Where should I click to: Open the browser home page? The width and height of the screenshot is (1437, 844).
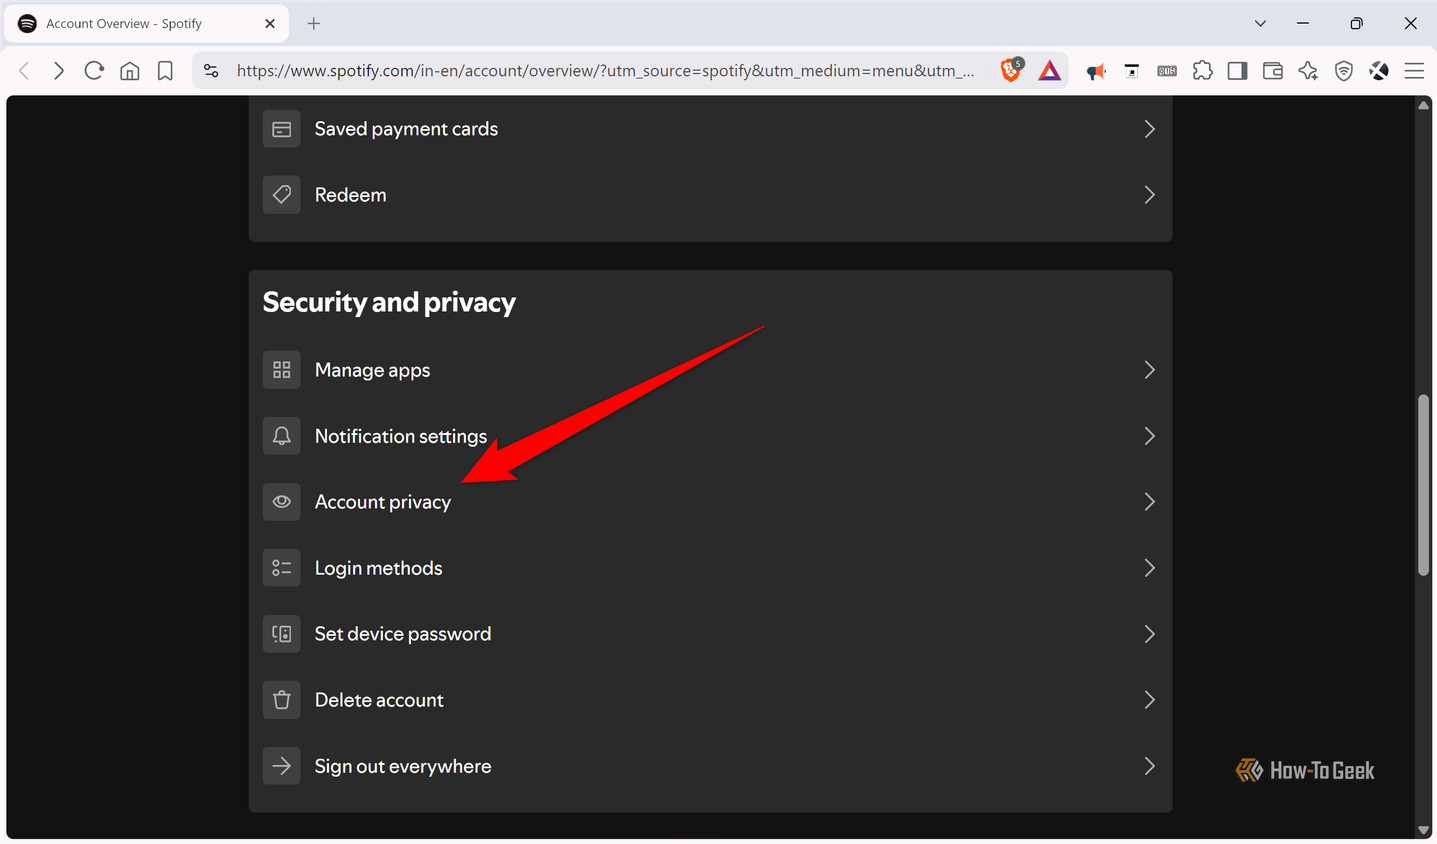130,71
